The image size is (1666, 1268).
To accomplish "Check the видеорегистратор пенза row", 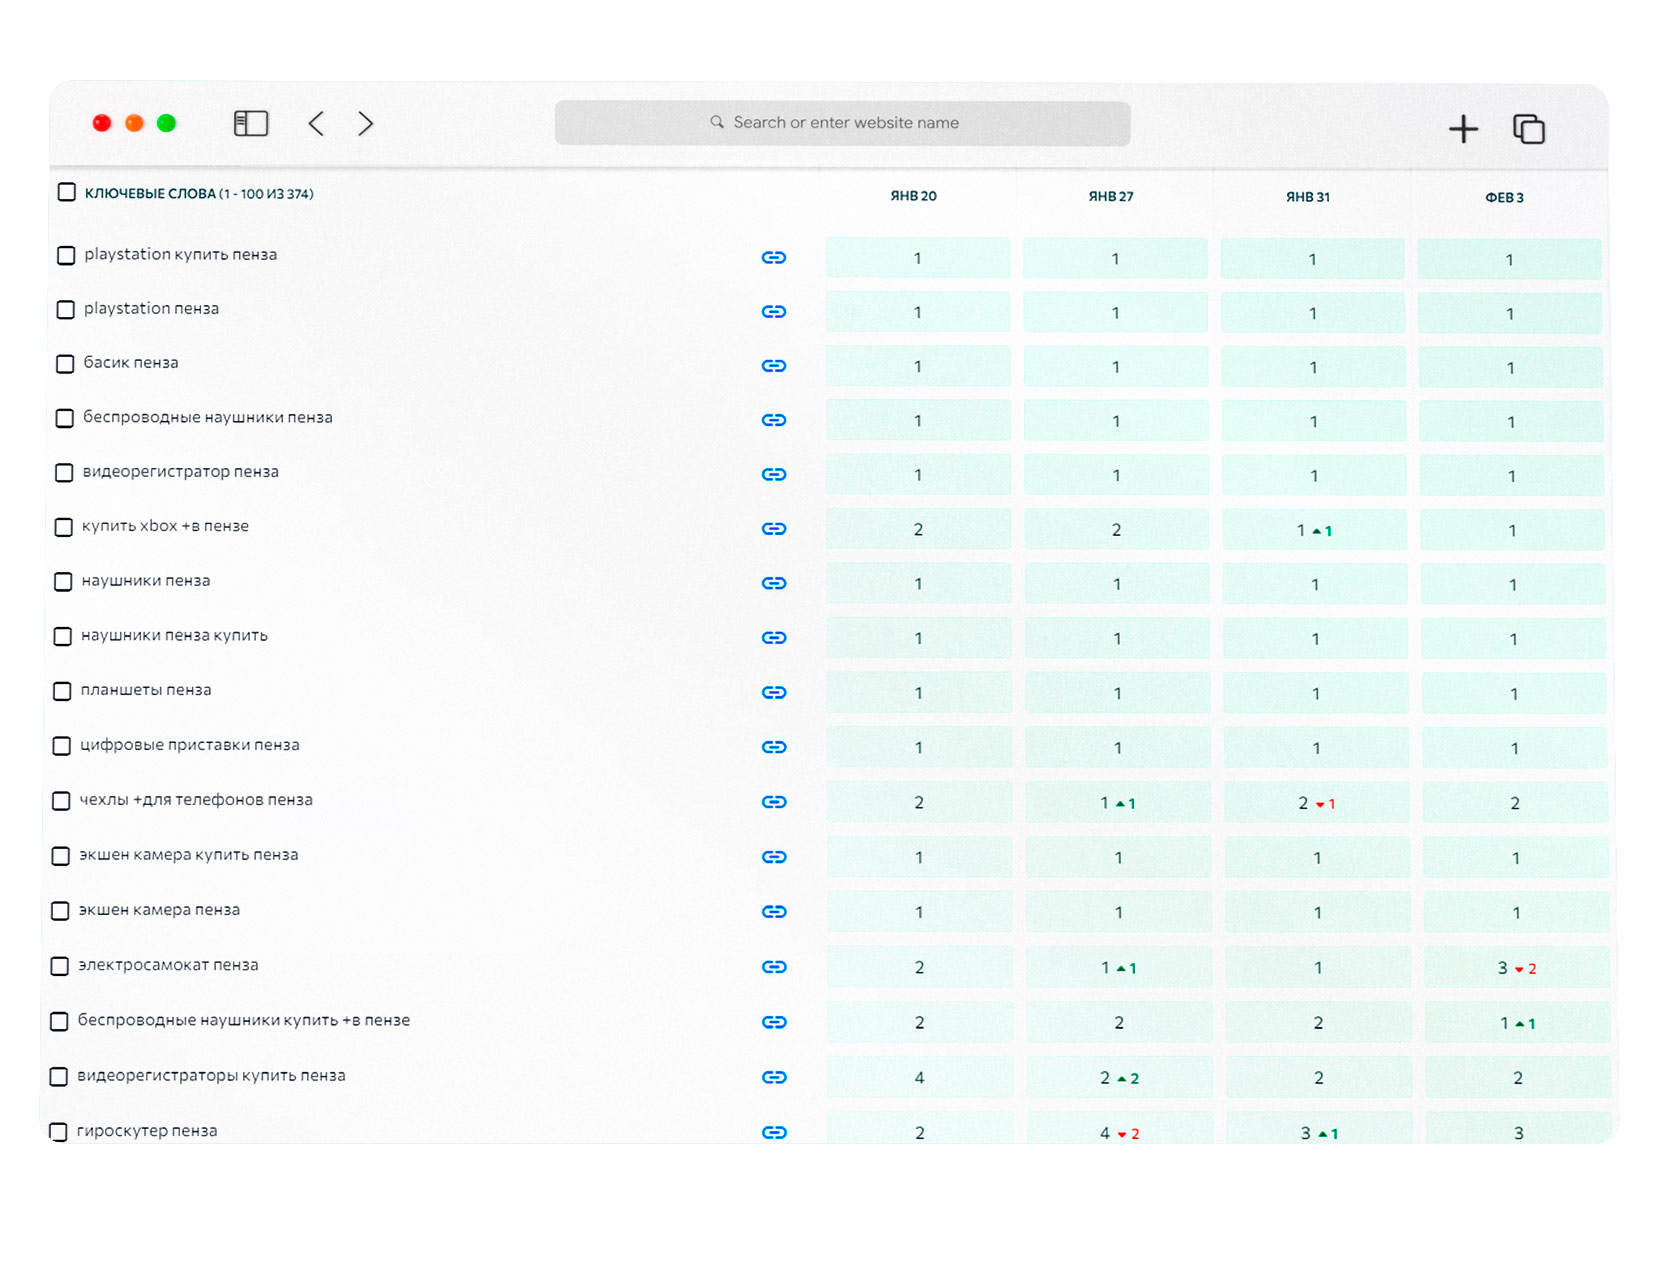I will (x=64, y=472).
